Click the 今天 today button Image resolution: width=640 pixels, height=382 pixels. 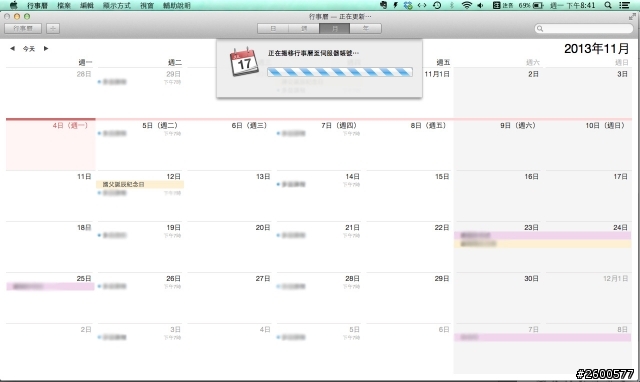tap(29, 49)
